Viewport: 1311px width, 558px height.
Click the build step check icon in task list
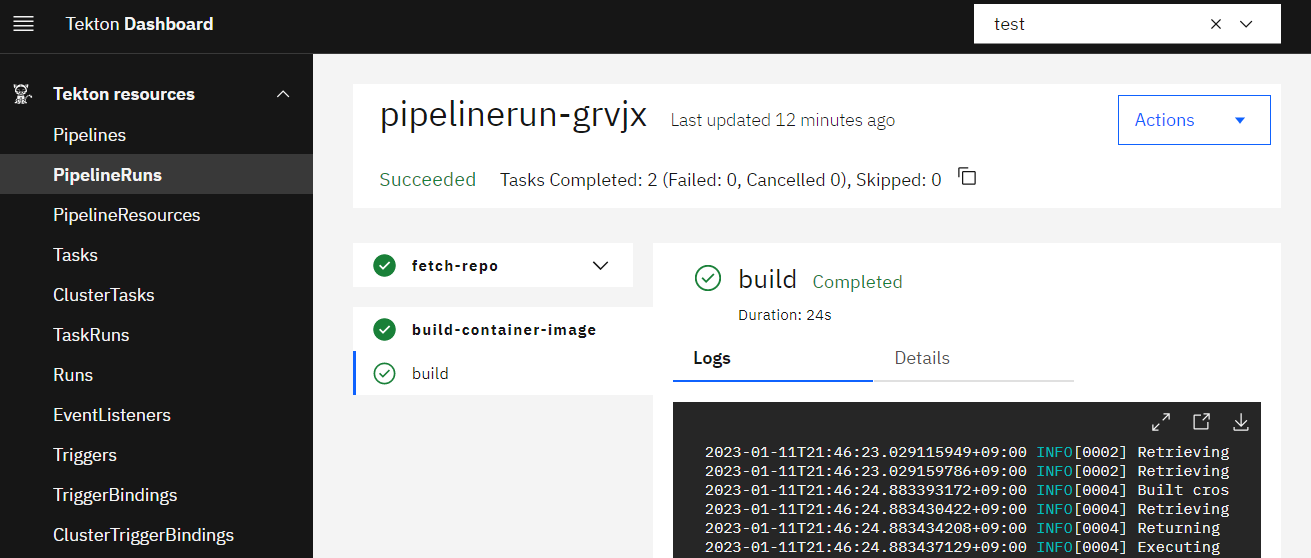[x=384, y=374]
